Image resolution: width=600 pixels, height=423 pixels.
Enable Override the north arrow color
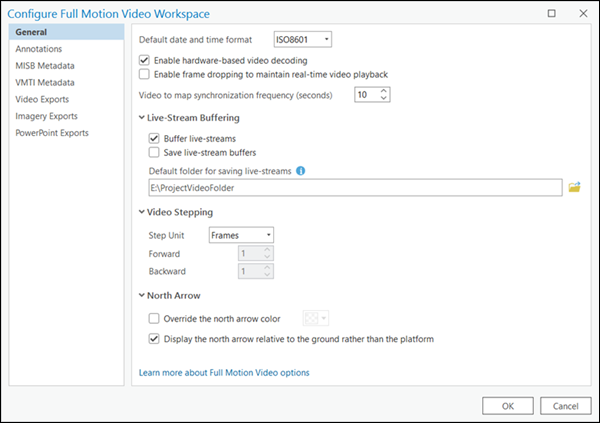coord(154,318)
